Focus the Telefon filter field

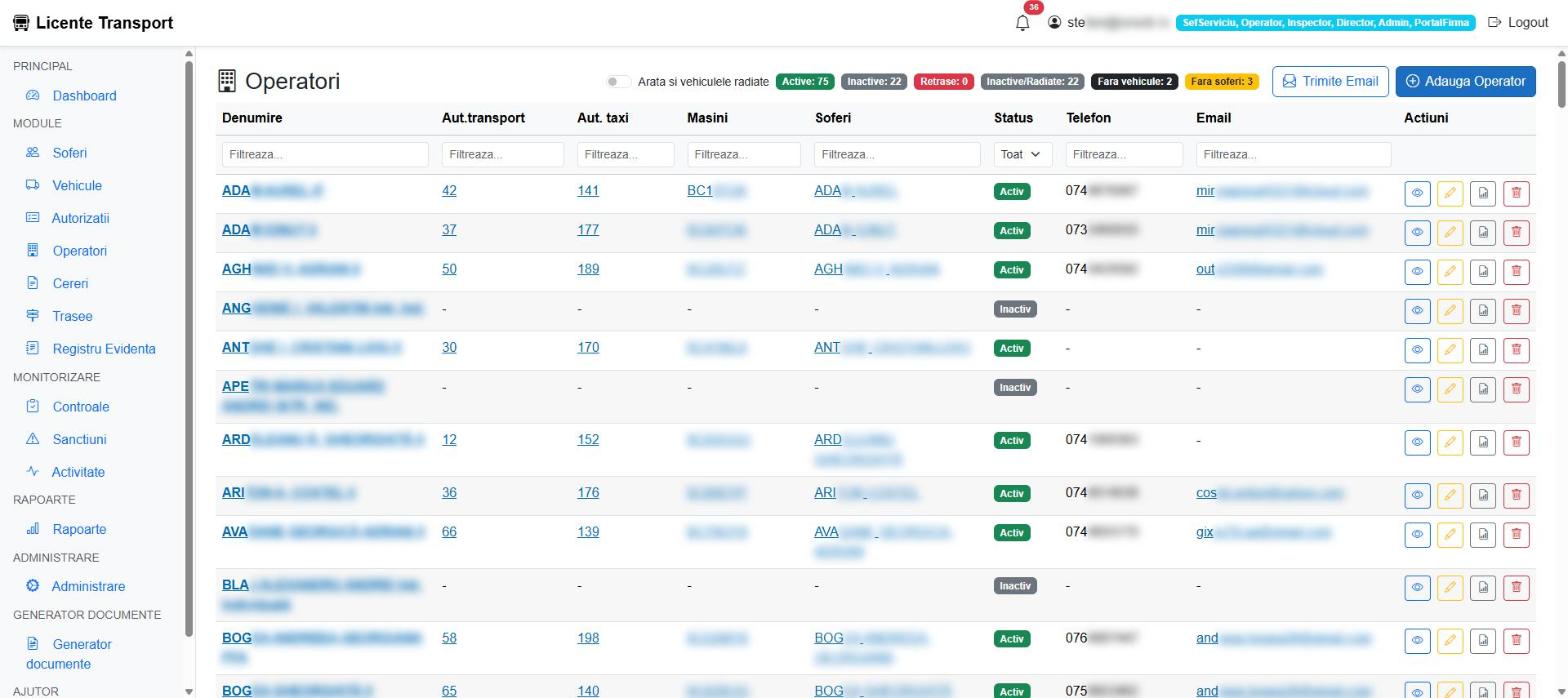pyautogui.click(x=1124, y=154)
